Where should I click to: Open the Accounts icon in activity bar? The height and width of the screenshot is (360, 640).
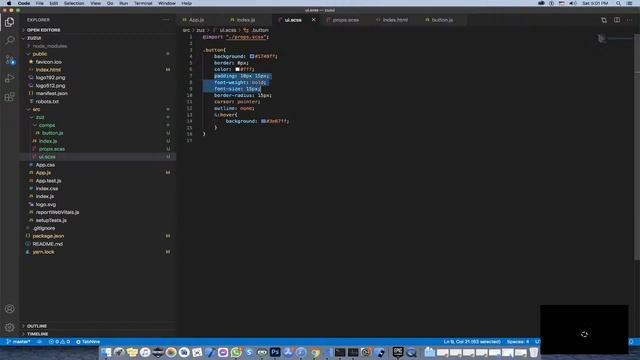pyautogui.click(x=9, y=309)
